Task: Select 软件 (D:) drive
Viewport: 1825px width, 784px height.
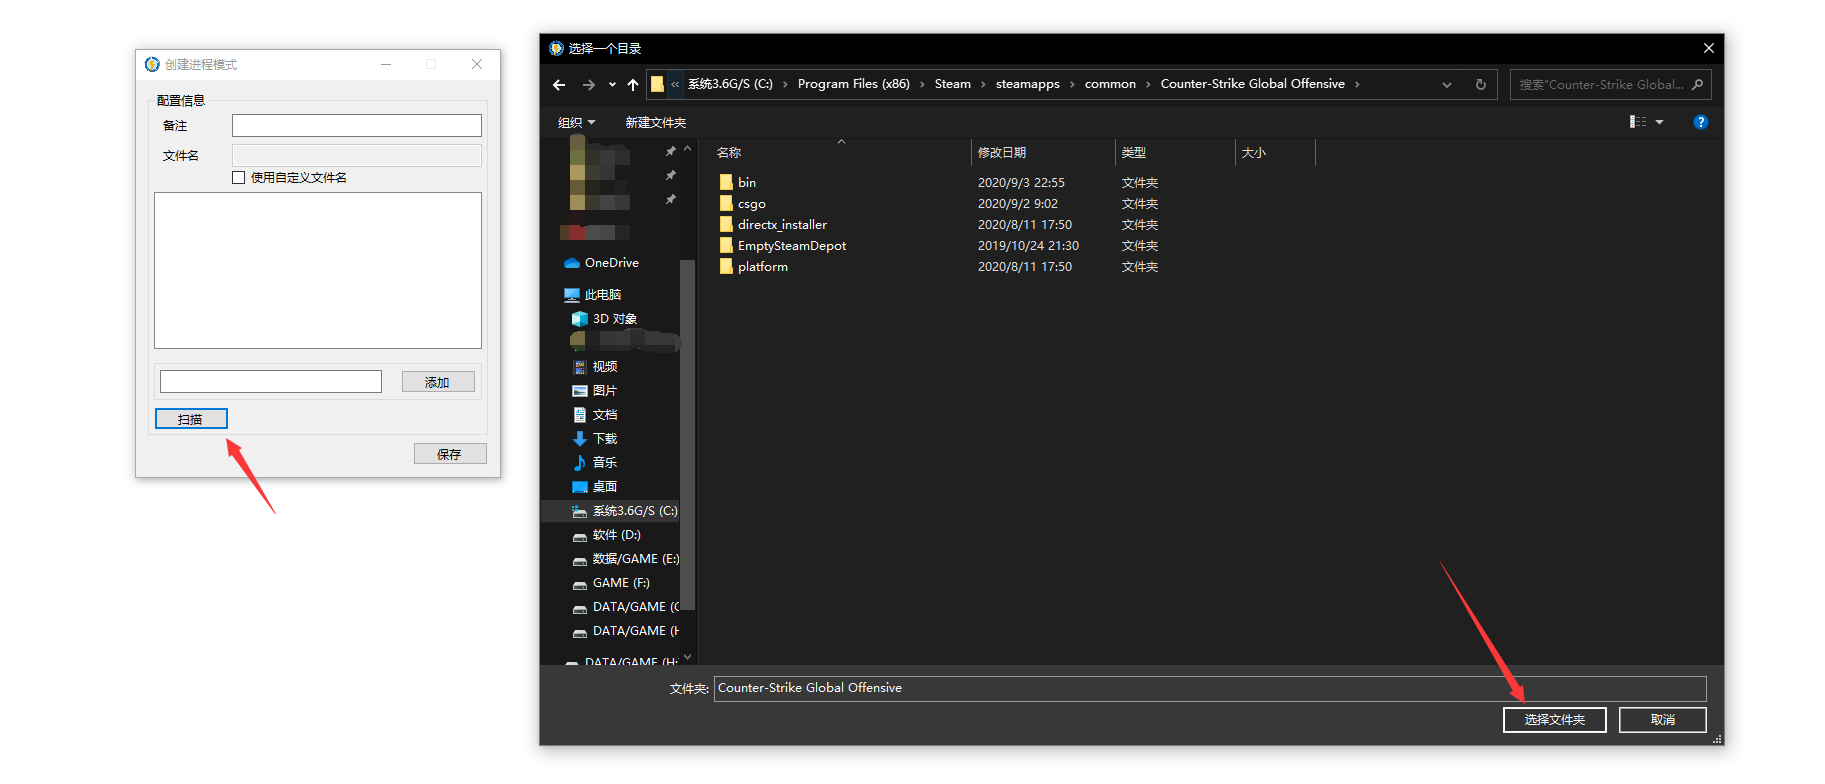Action: 616,535
